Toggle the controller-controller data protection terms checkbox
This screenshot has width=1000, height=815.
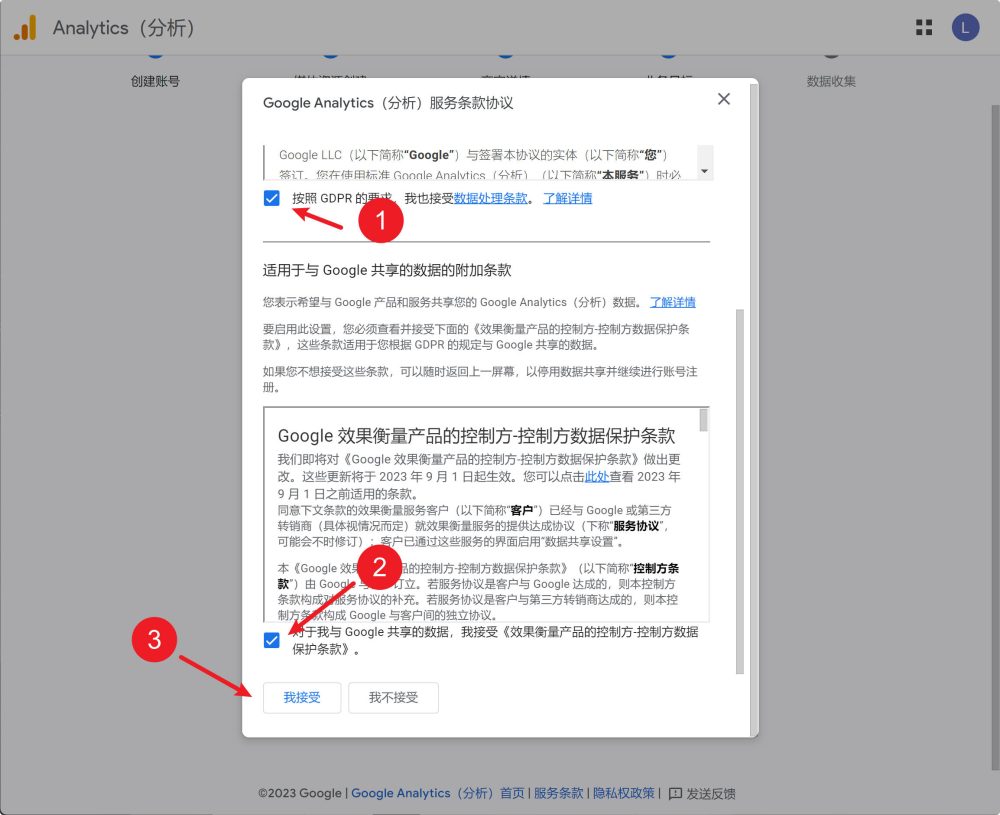272,640
